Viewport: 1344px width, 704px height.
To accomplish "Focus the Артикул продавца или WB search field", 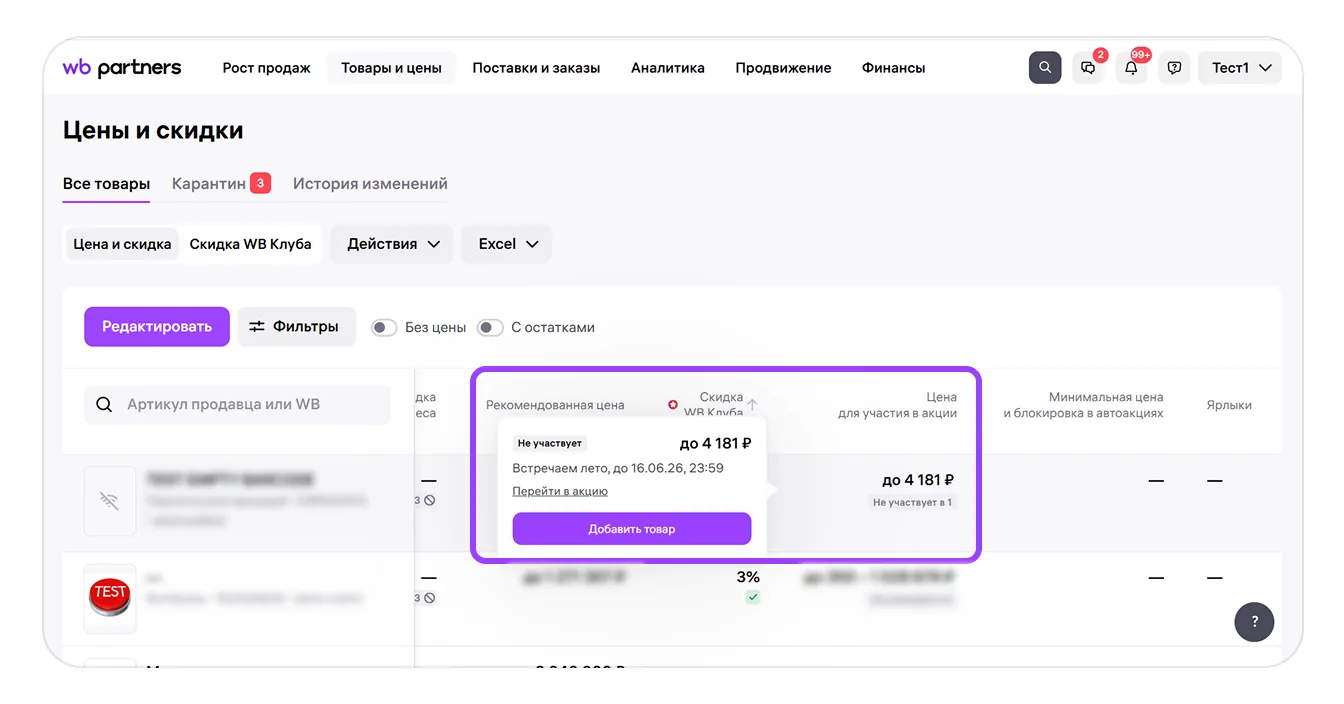I will (x=237, y=405).
